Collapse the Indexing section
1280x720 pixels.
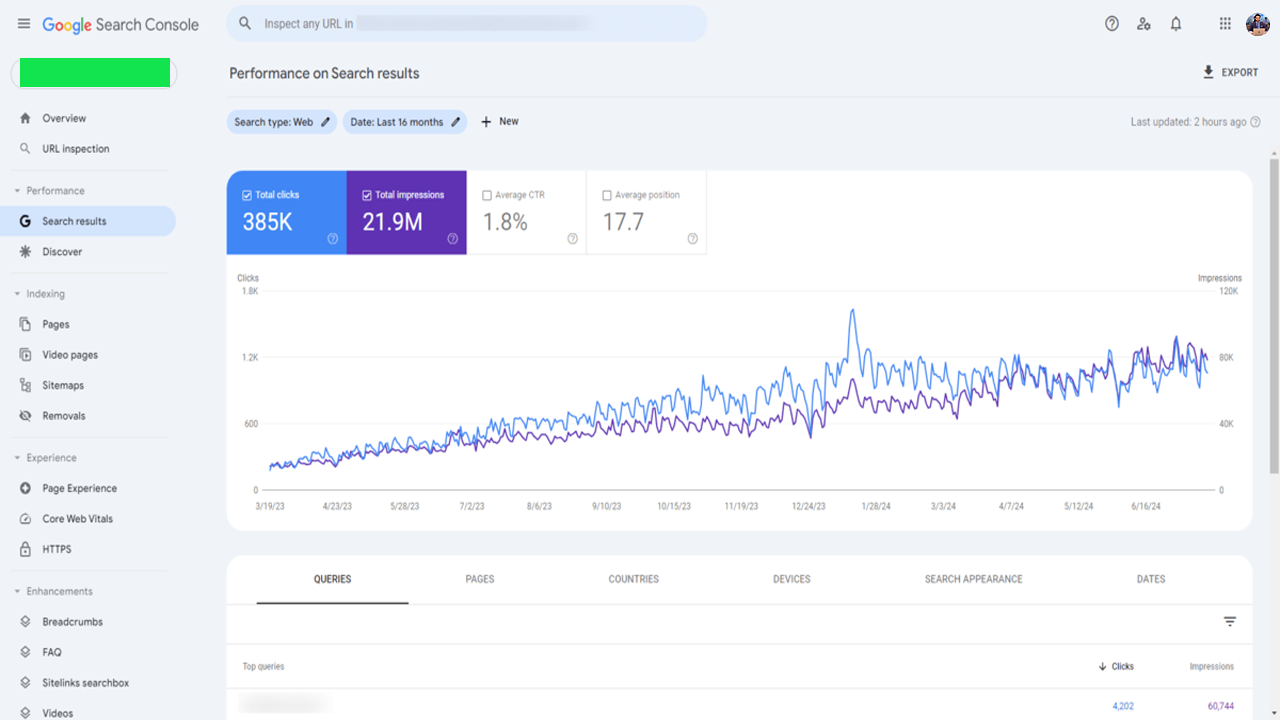click(17, 294)
